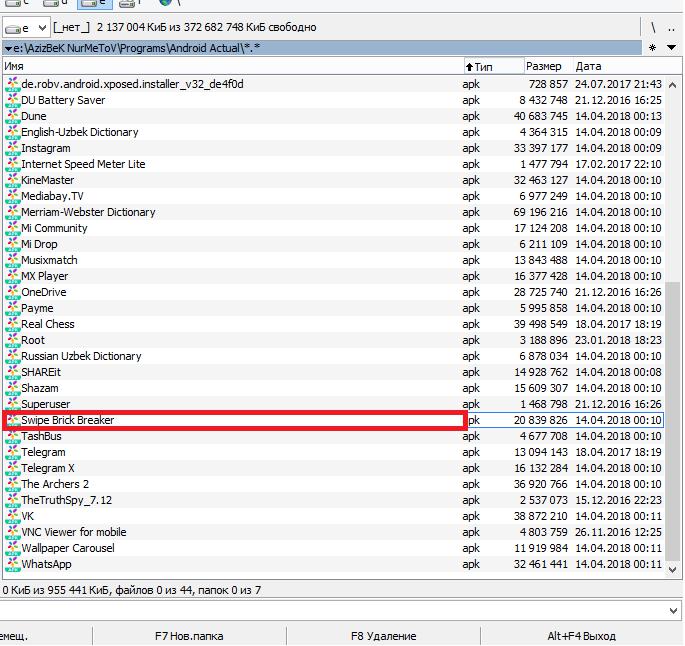The width and height of the screenshot is (685, 646).
Task: Select the Swipe Brick Breaker file
Action: pyautogui.click(x=67, y=420)
